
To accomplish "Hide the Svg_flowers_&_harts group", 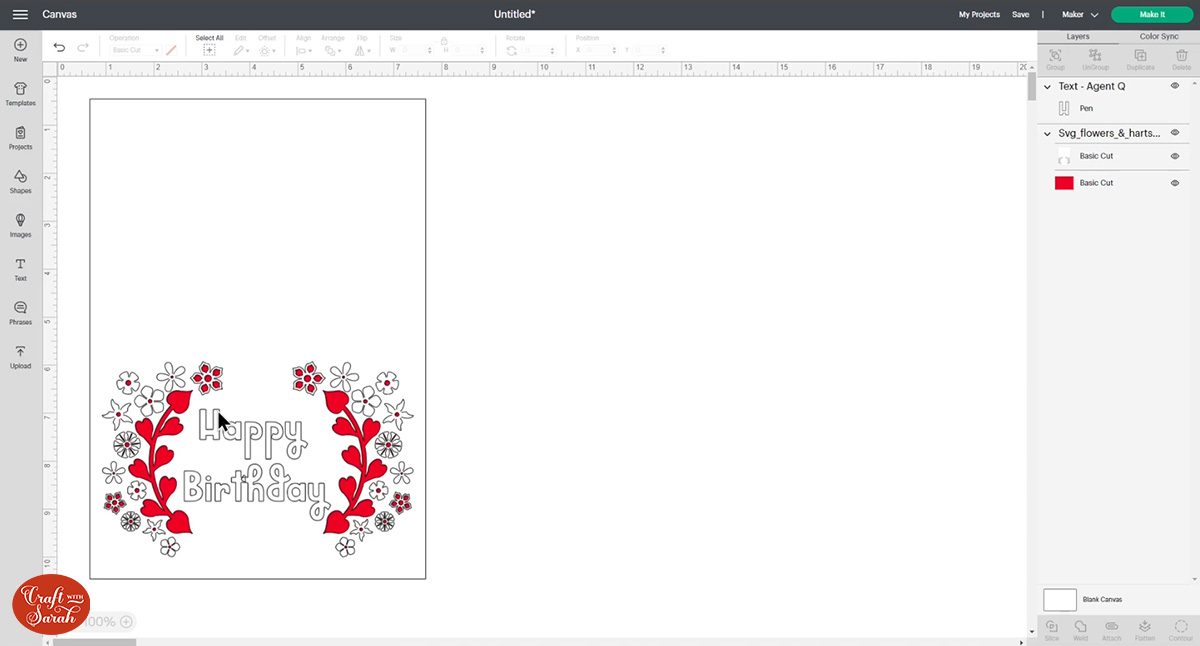I will pos(1175,132).
